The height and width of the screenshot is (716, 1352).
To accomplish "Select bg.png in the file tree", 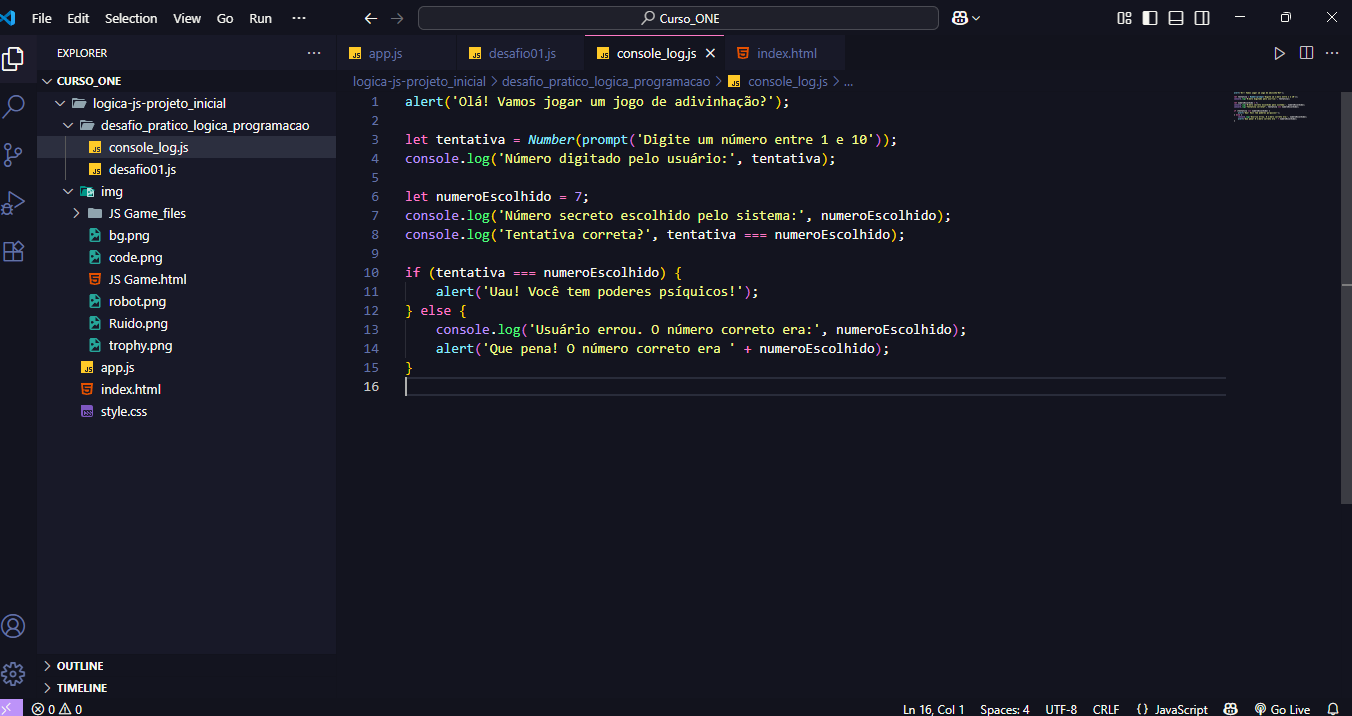I will (x=186, y=235).
